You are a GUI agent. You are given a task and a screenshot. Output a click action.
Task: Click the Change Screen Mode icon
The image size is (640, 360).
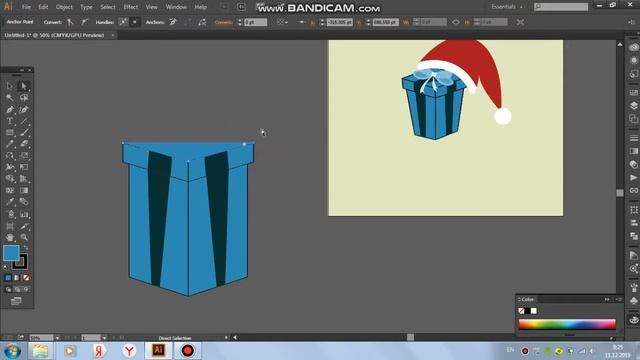click(x=16, y=301)
